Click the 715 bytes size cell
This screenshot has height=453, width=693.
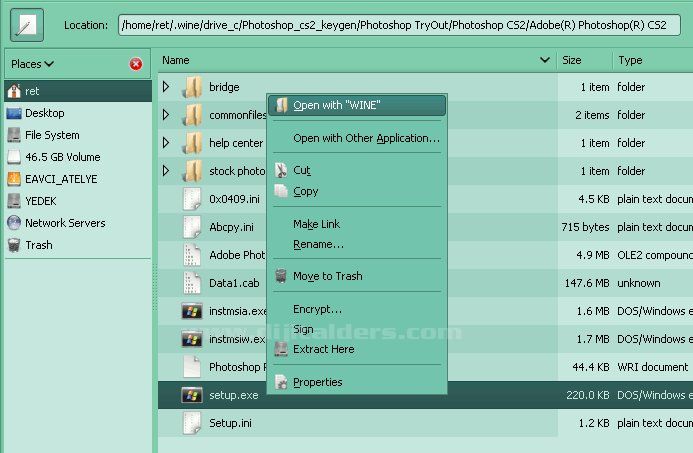[x=585, y=227]
